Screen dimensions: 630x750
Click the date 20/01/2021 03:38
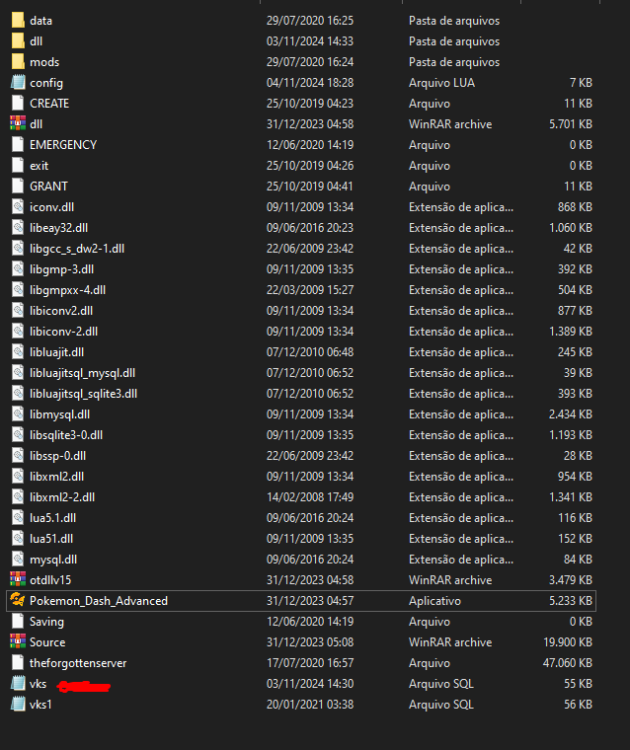pyautogui.click(x=310, y=704)
